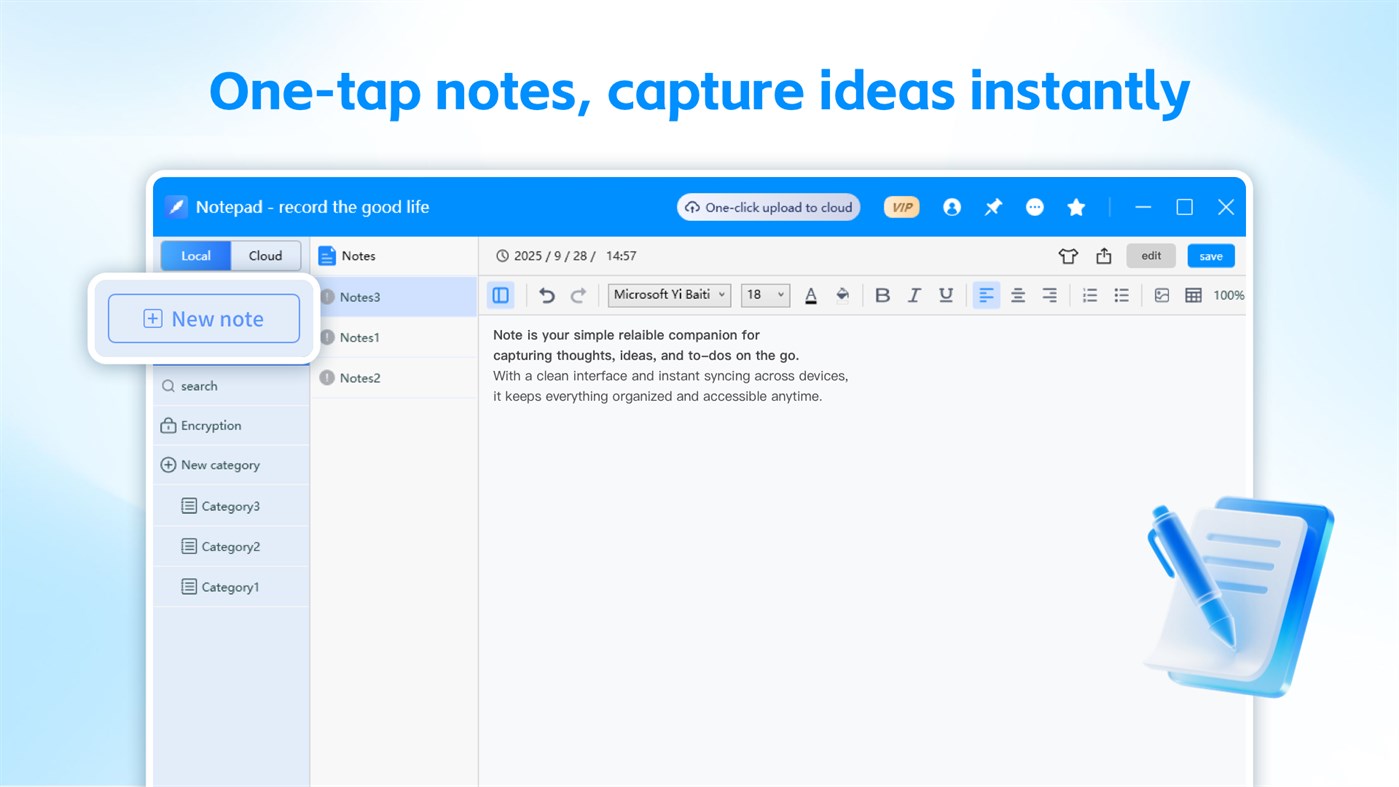The width and height of the screenshot is (1399, 787).
Task: Click the New note button
Action: point(203,318)
